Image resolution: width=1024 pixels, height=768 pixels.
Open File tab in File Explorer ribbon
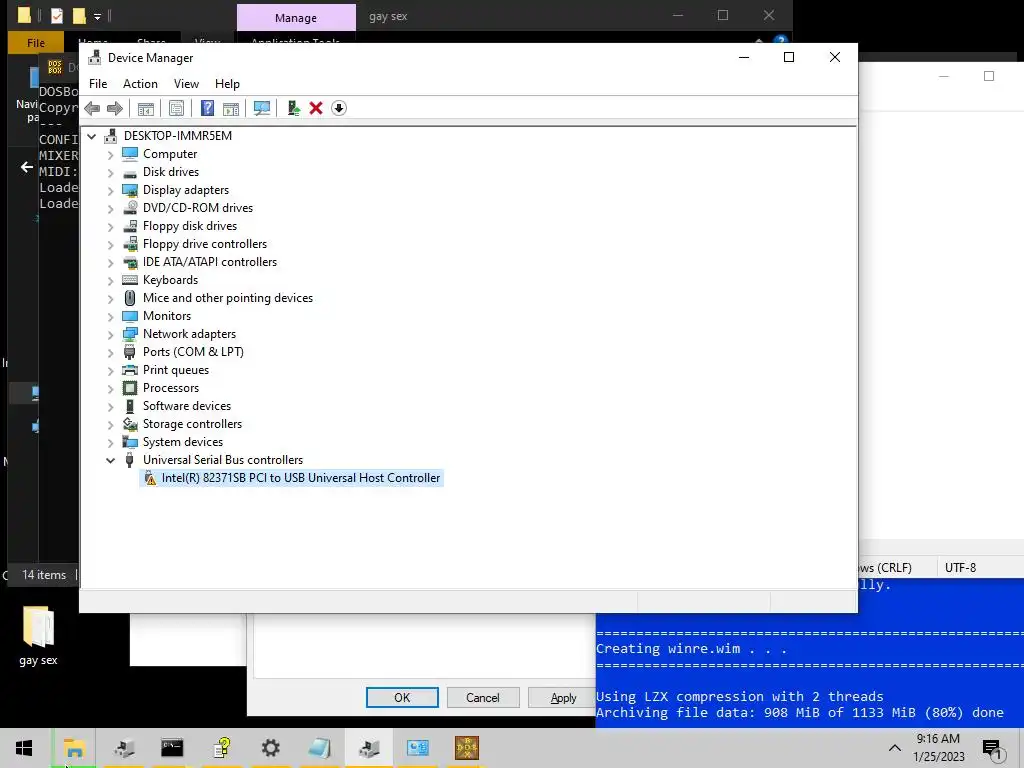(36, 42)
